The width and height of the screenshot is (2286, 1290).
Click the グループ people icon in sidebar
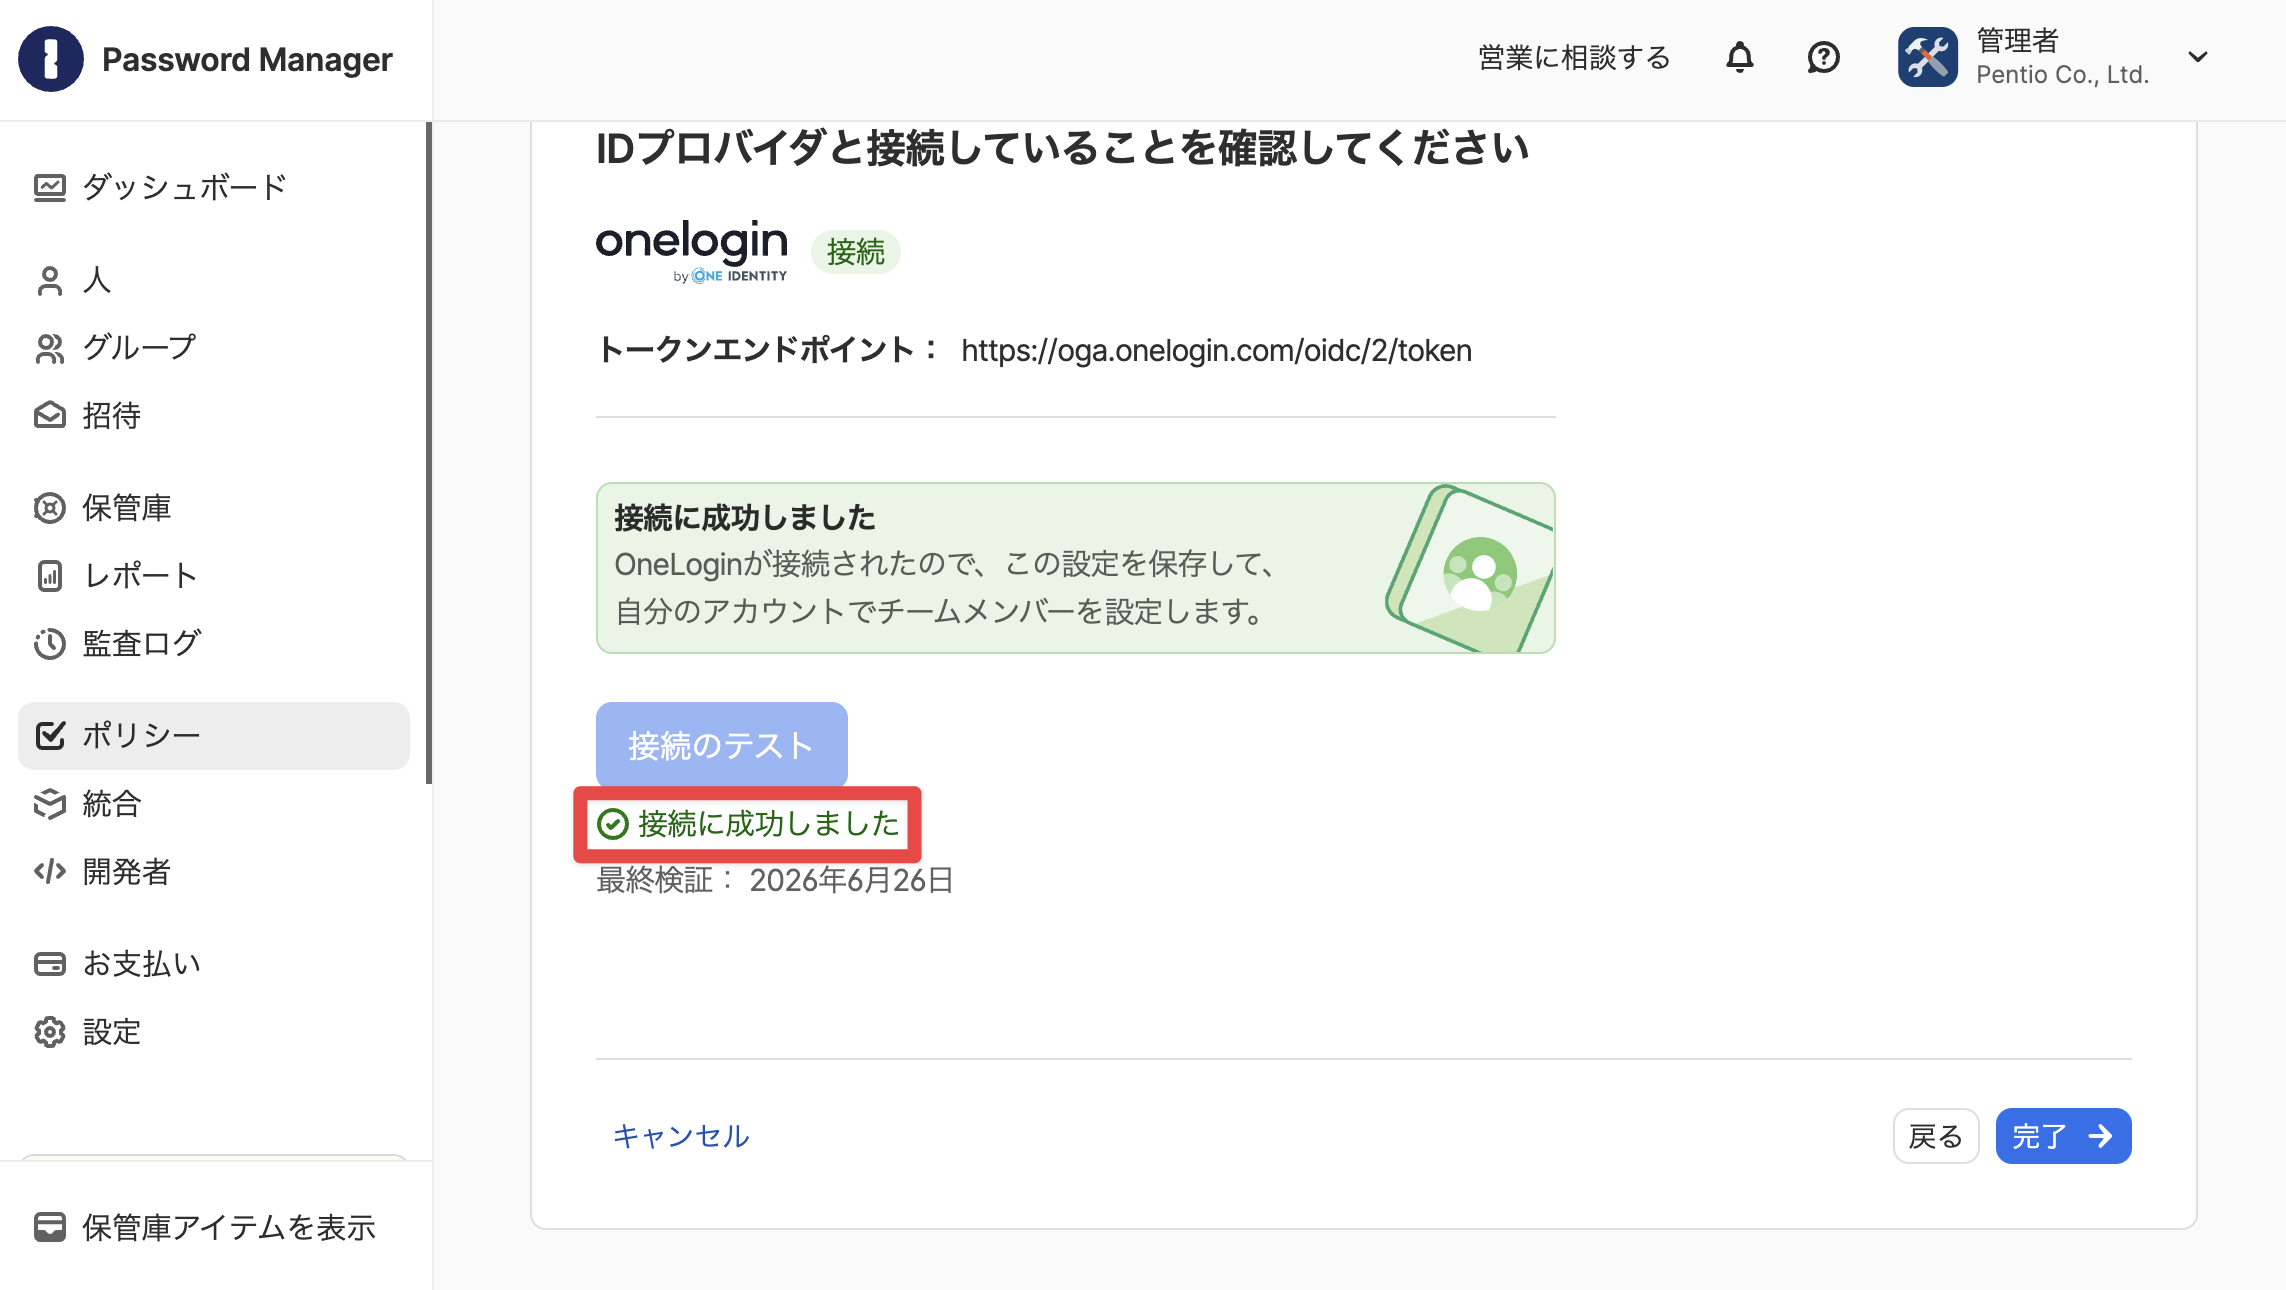[x=50, y=348]
